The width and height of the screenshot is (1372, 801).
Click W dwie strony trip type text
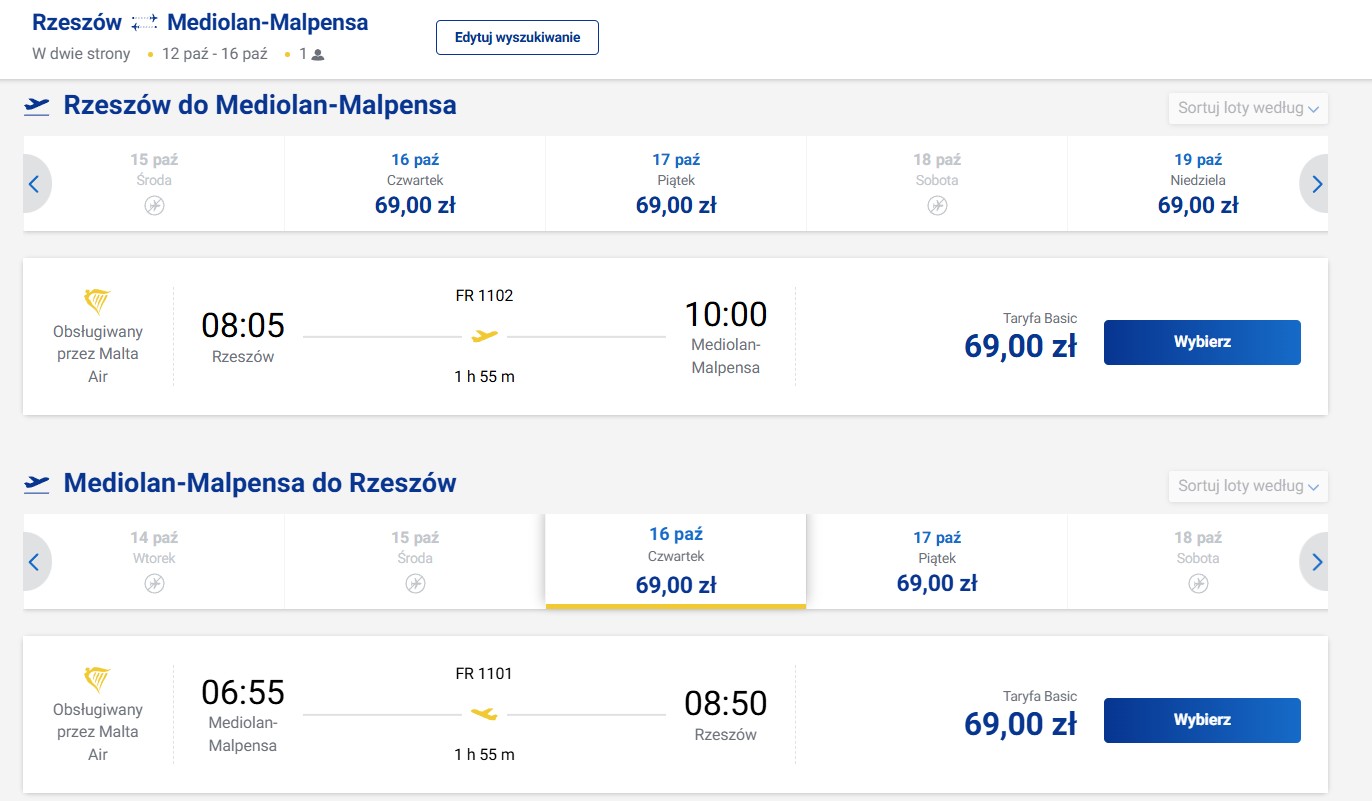(82, 54)
